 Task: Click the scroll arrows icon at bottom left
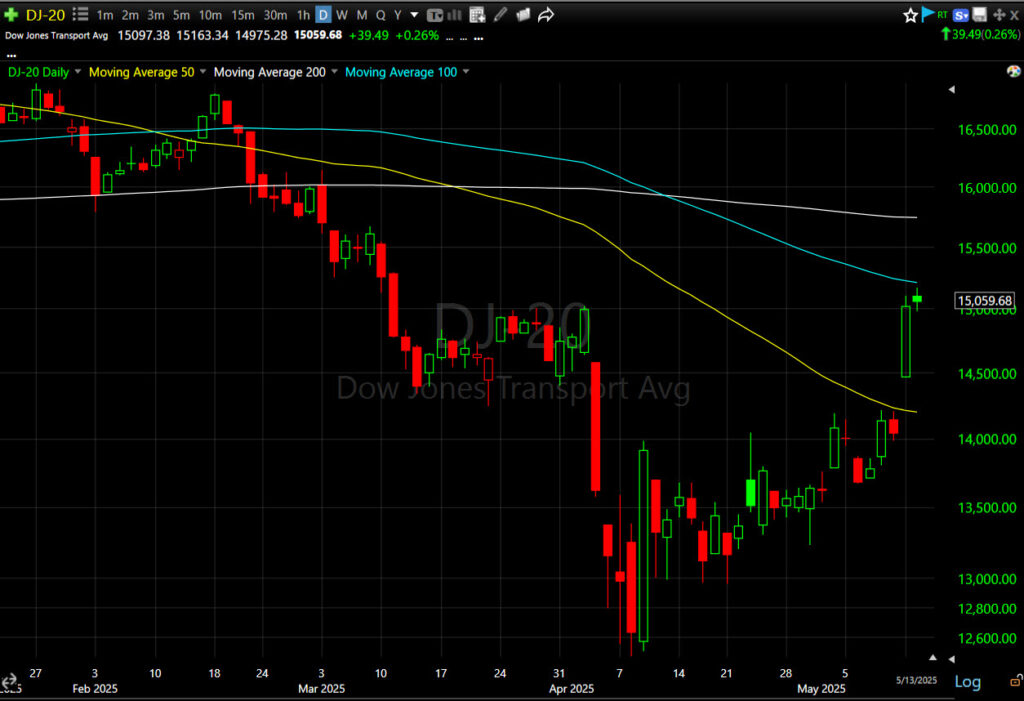click(8, 681)
